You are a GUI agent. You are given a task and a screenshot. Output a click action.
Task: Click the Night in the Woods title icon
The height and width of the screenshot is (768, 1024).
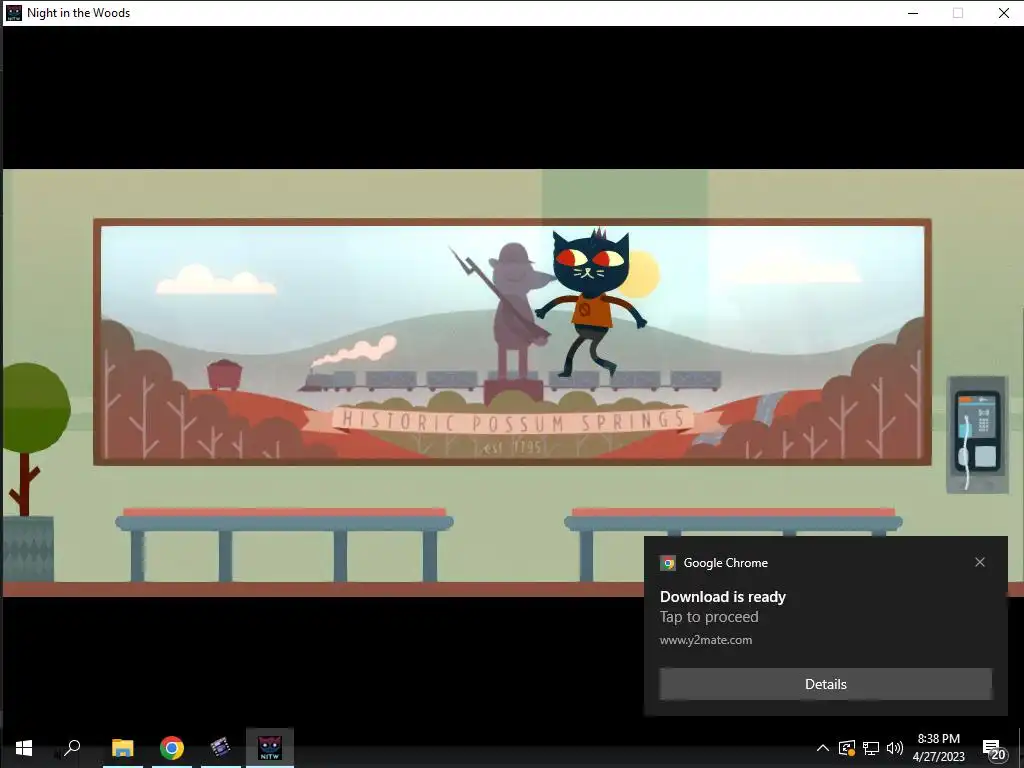coord(14,12)
